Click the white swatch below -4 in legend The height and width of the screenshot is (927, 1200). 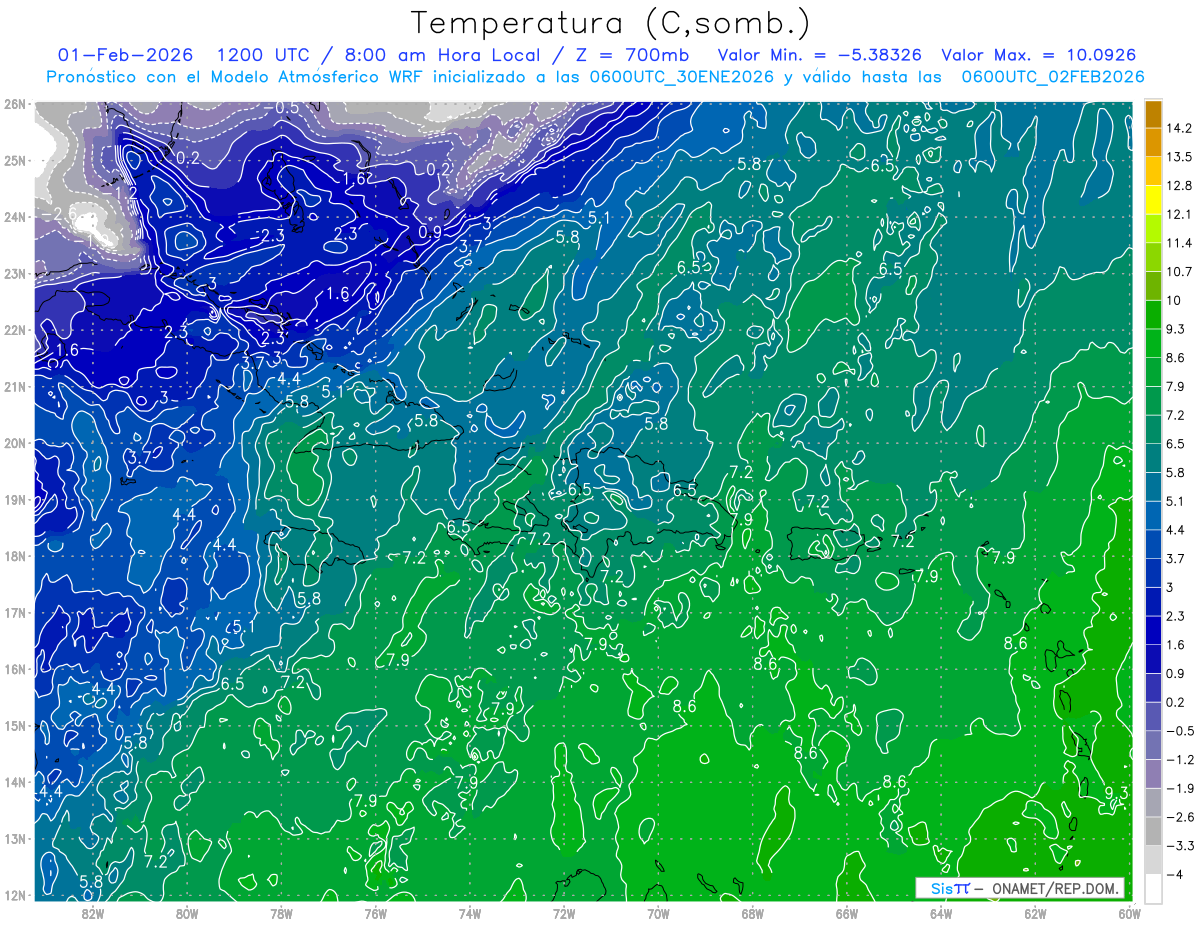pyautogui.click(x=1153, y=888)
